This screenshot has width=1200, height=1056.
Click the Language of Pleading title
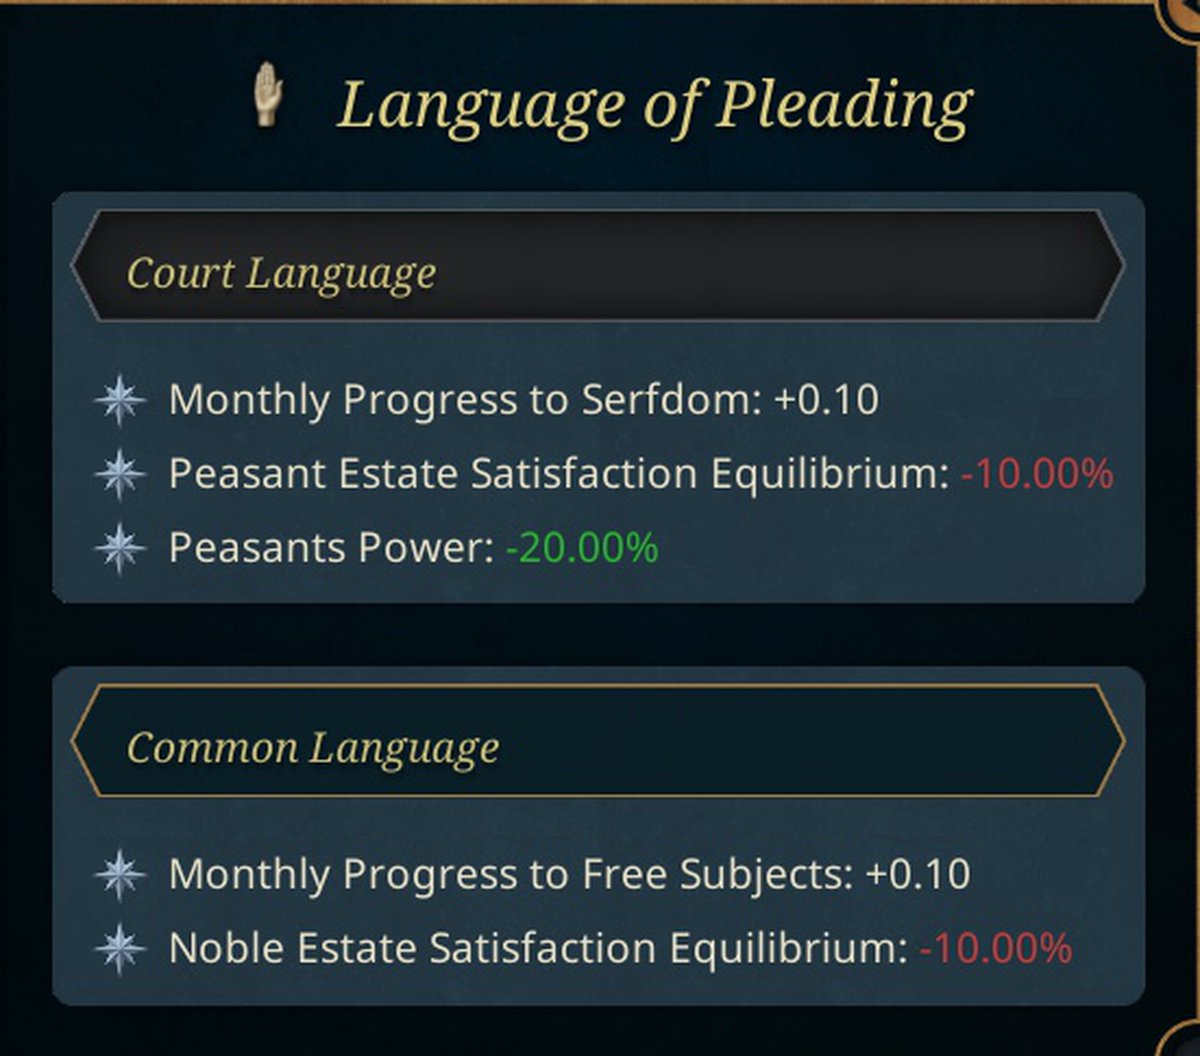pyautogui.click(x=654, y=104)
